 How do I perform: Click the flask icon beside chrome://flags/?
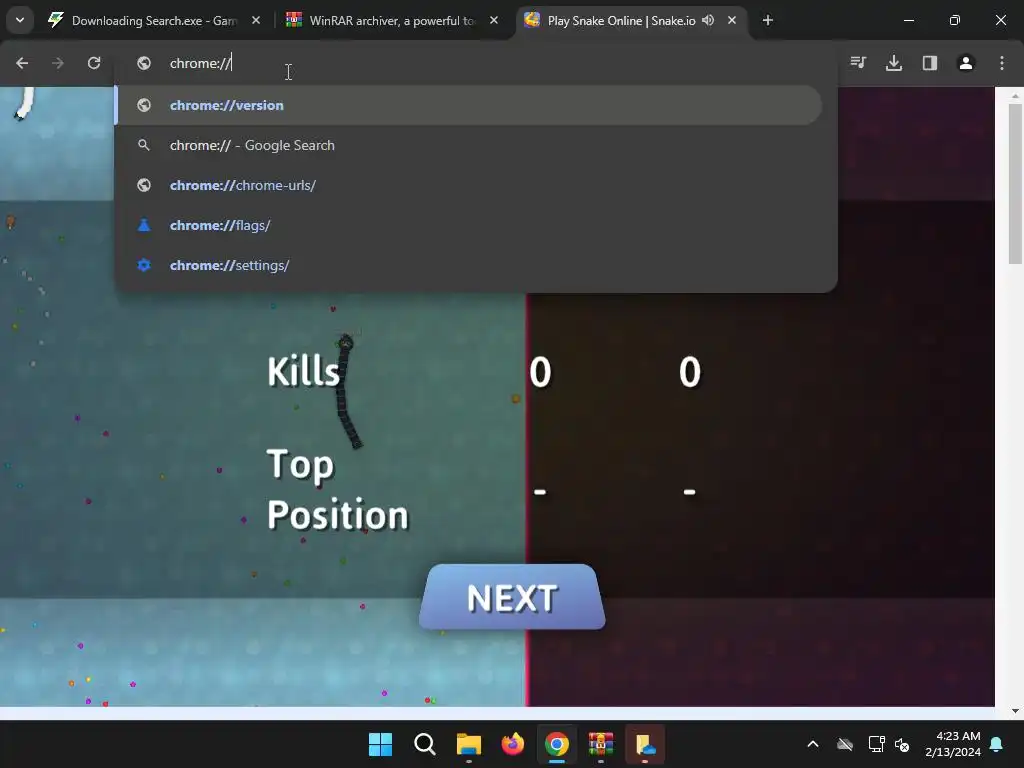[x=144, y=225]
